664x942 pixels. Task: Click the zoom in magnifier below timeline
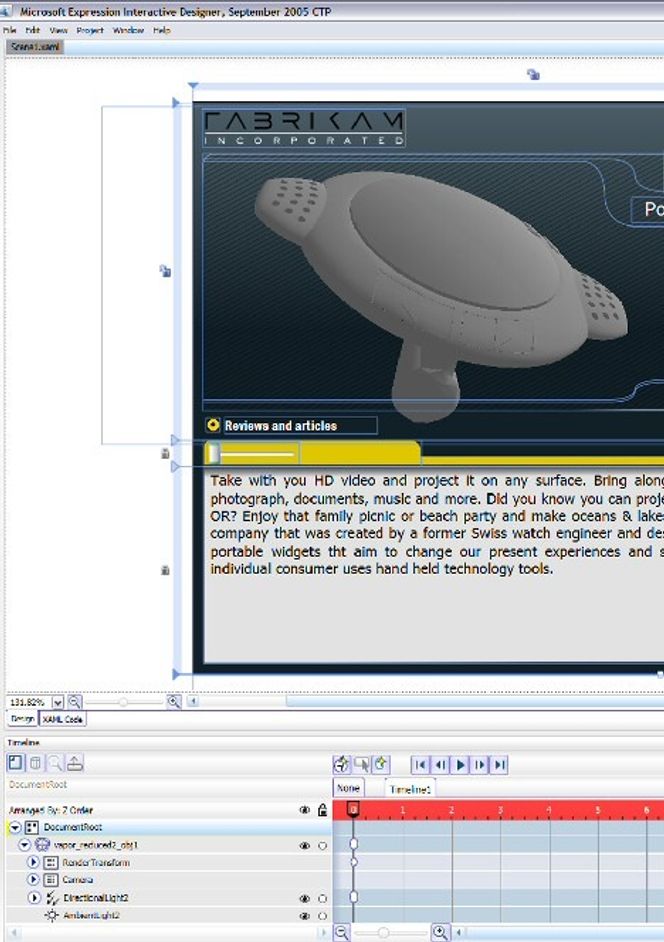pos(440,932)
